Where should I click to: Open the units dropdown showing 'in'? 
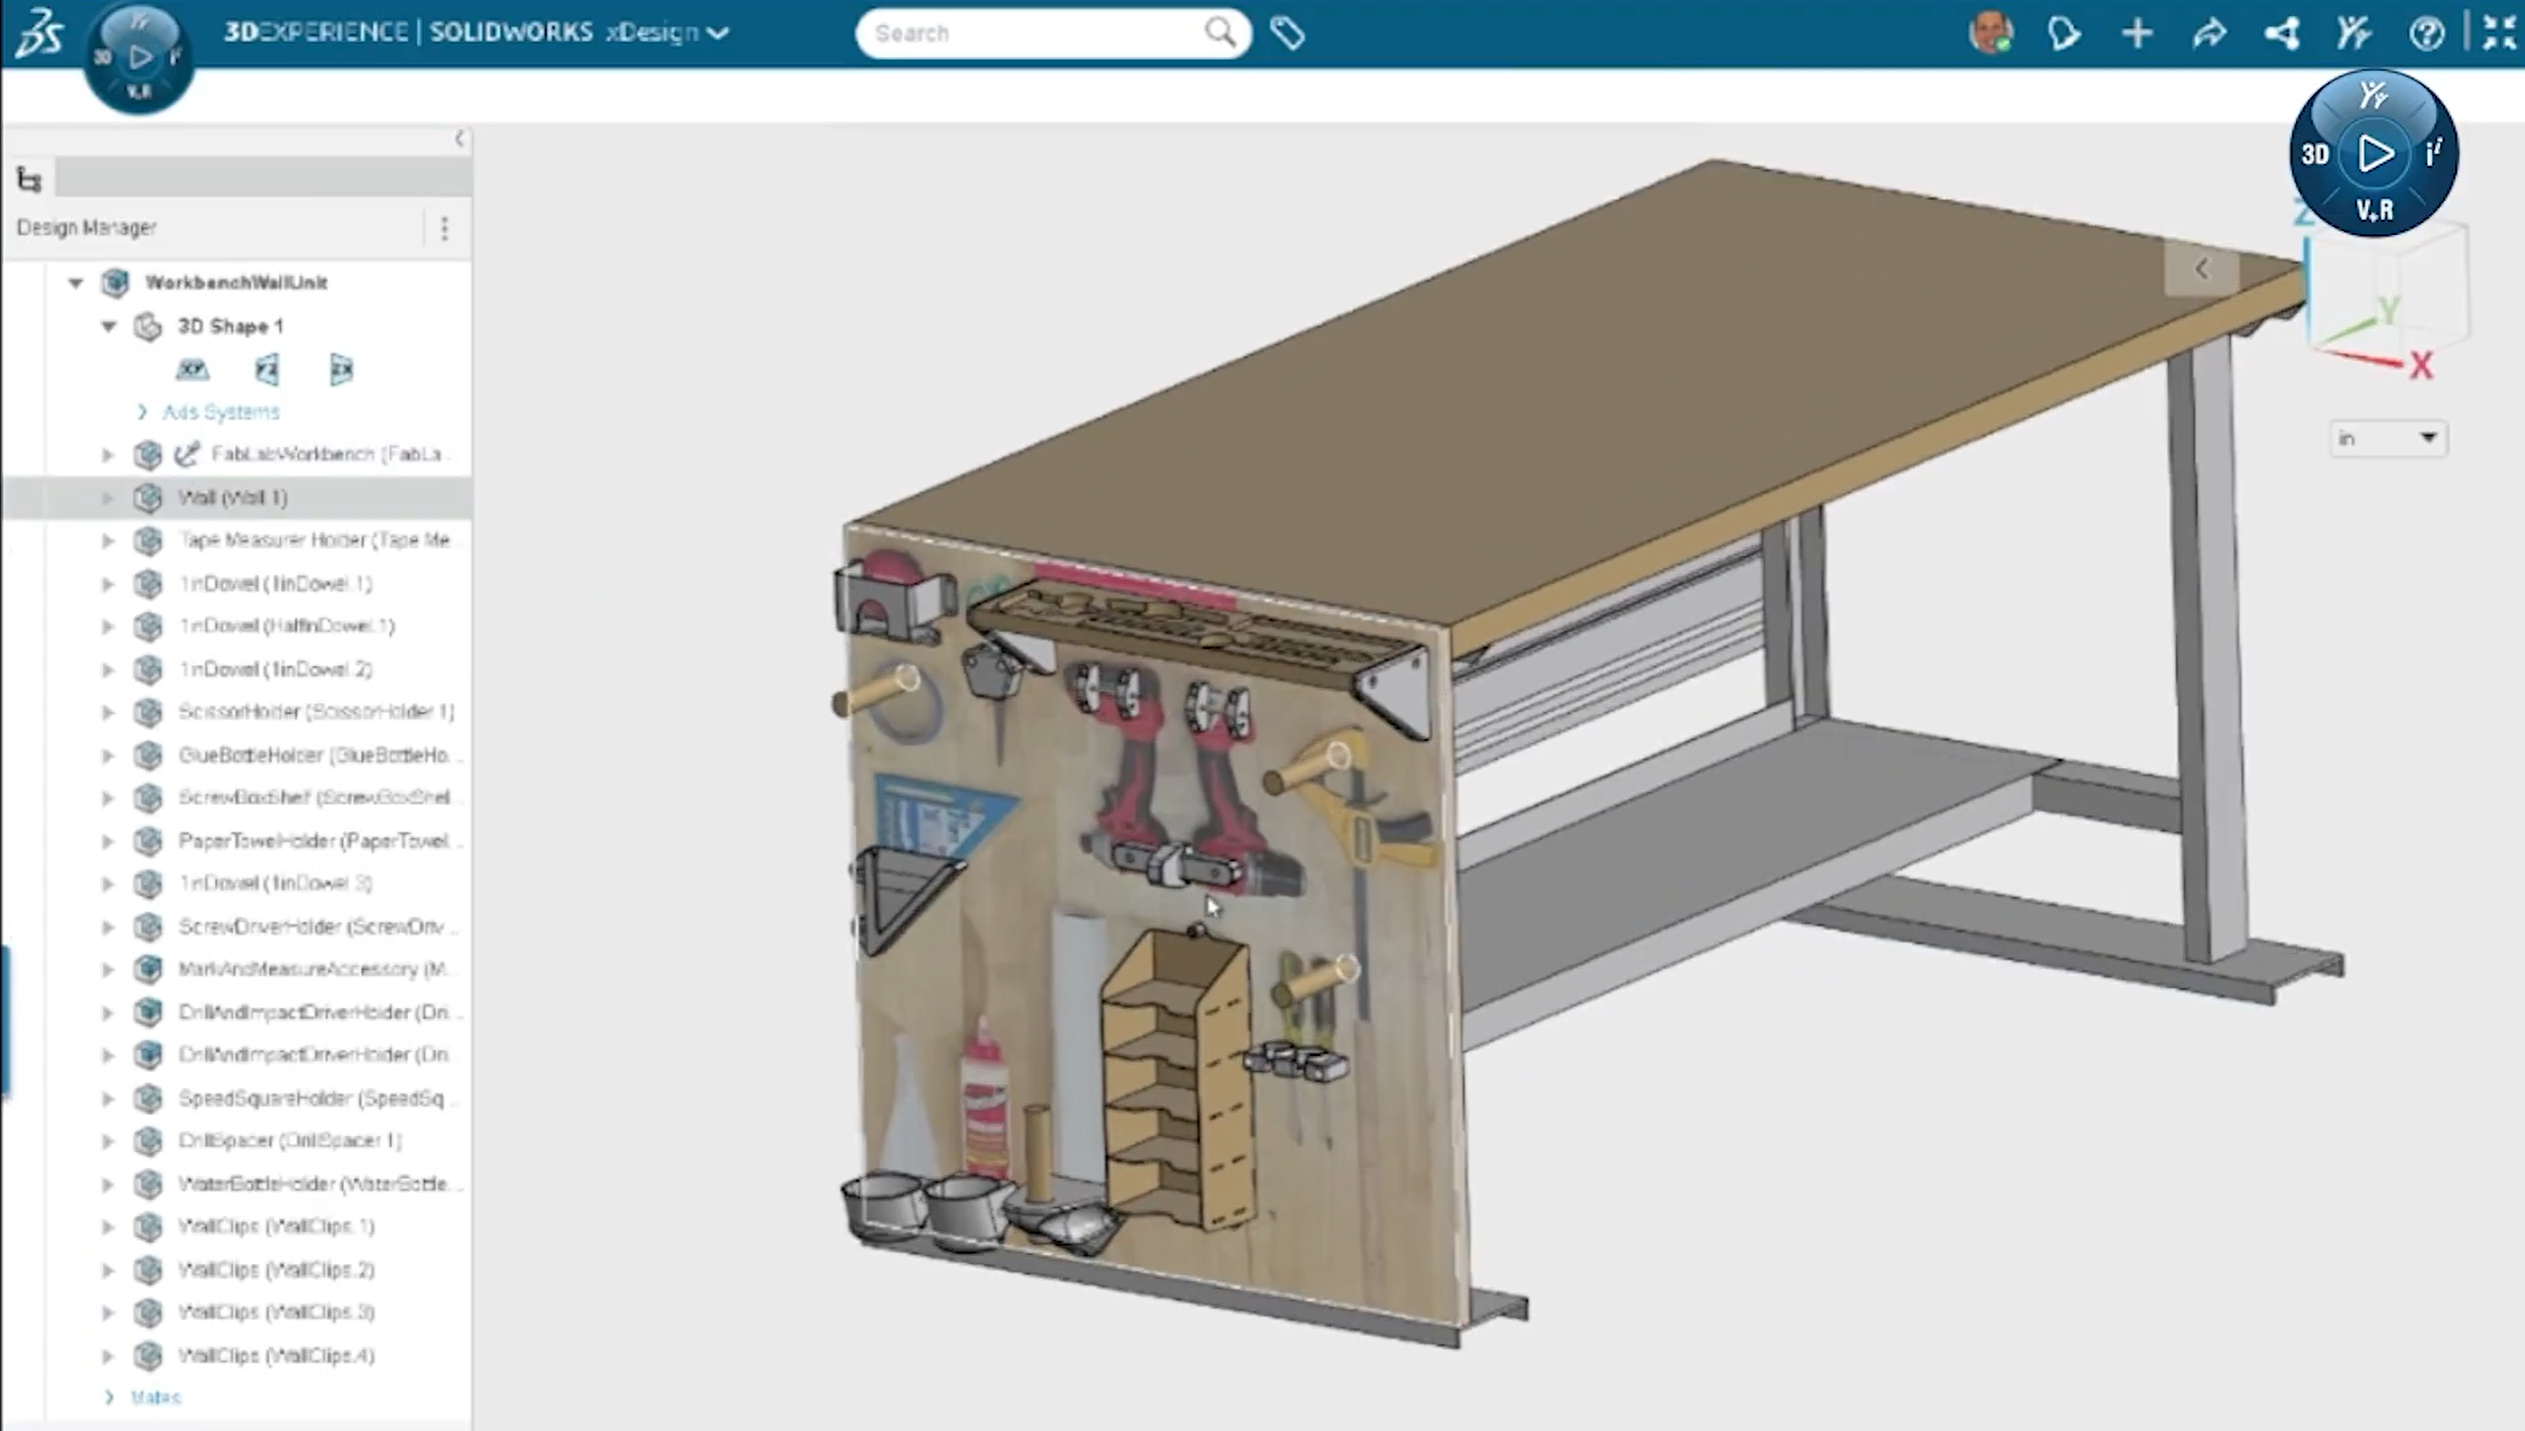[2387, 438]
